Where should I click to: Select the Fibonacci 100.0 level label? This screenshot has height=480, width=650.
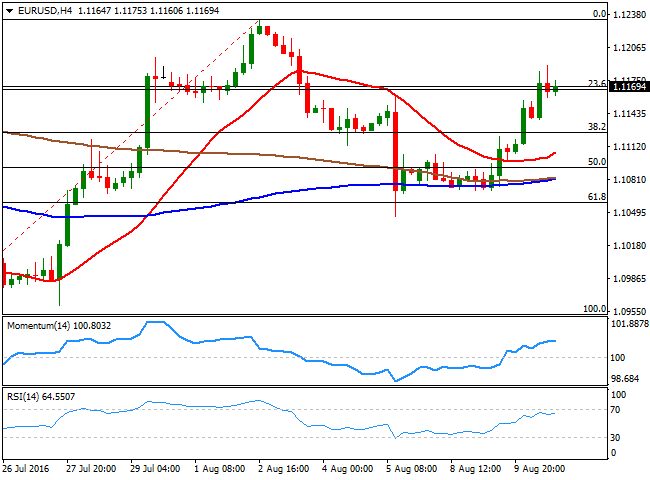594,309
